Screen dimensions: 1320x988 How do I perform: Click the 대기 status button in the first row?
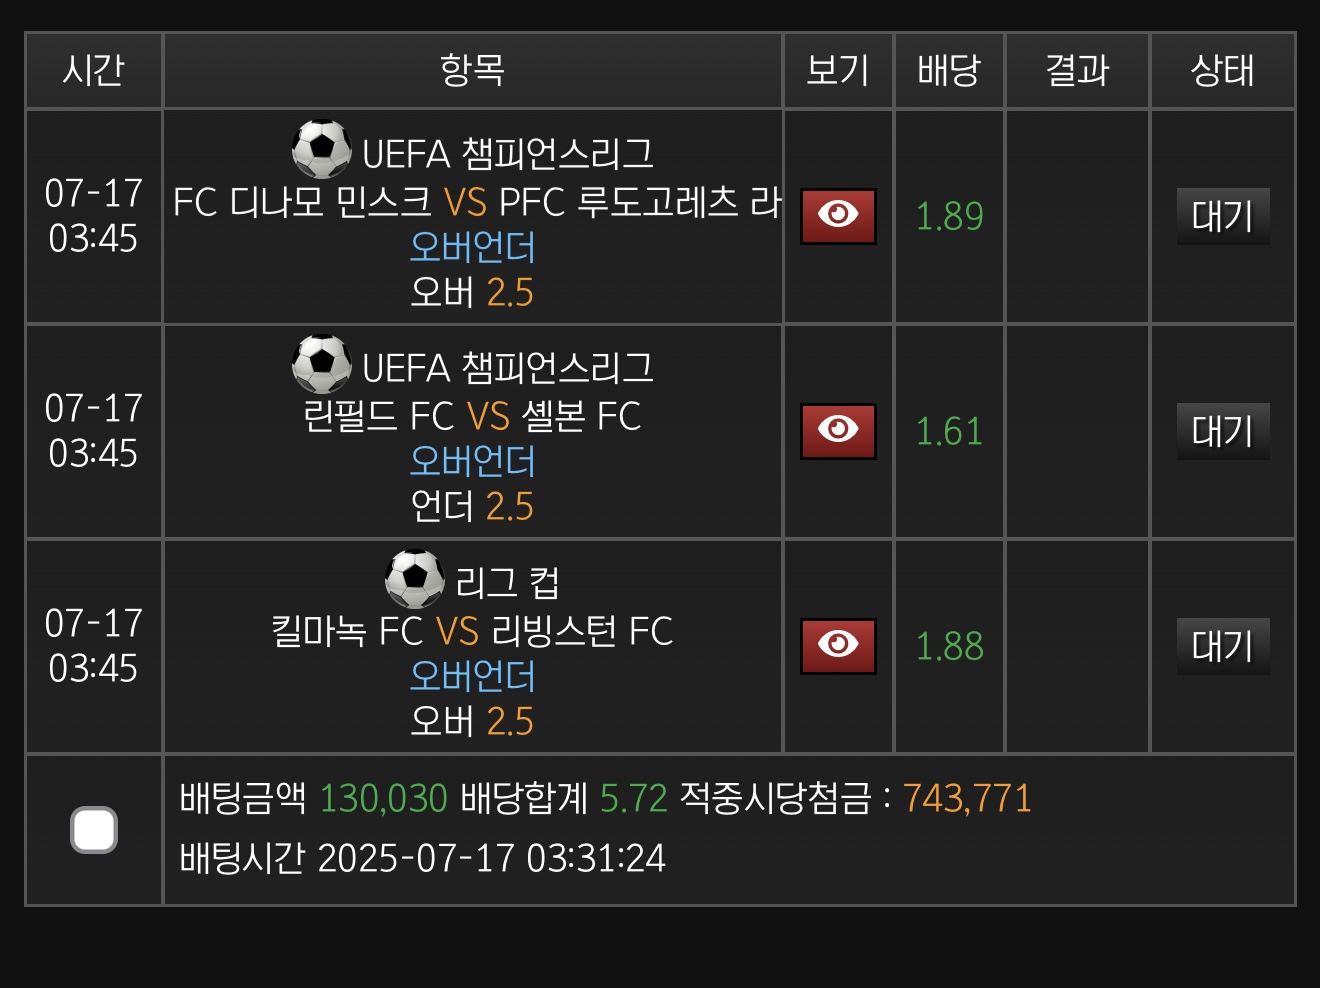[1222, 216]
